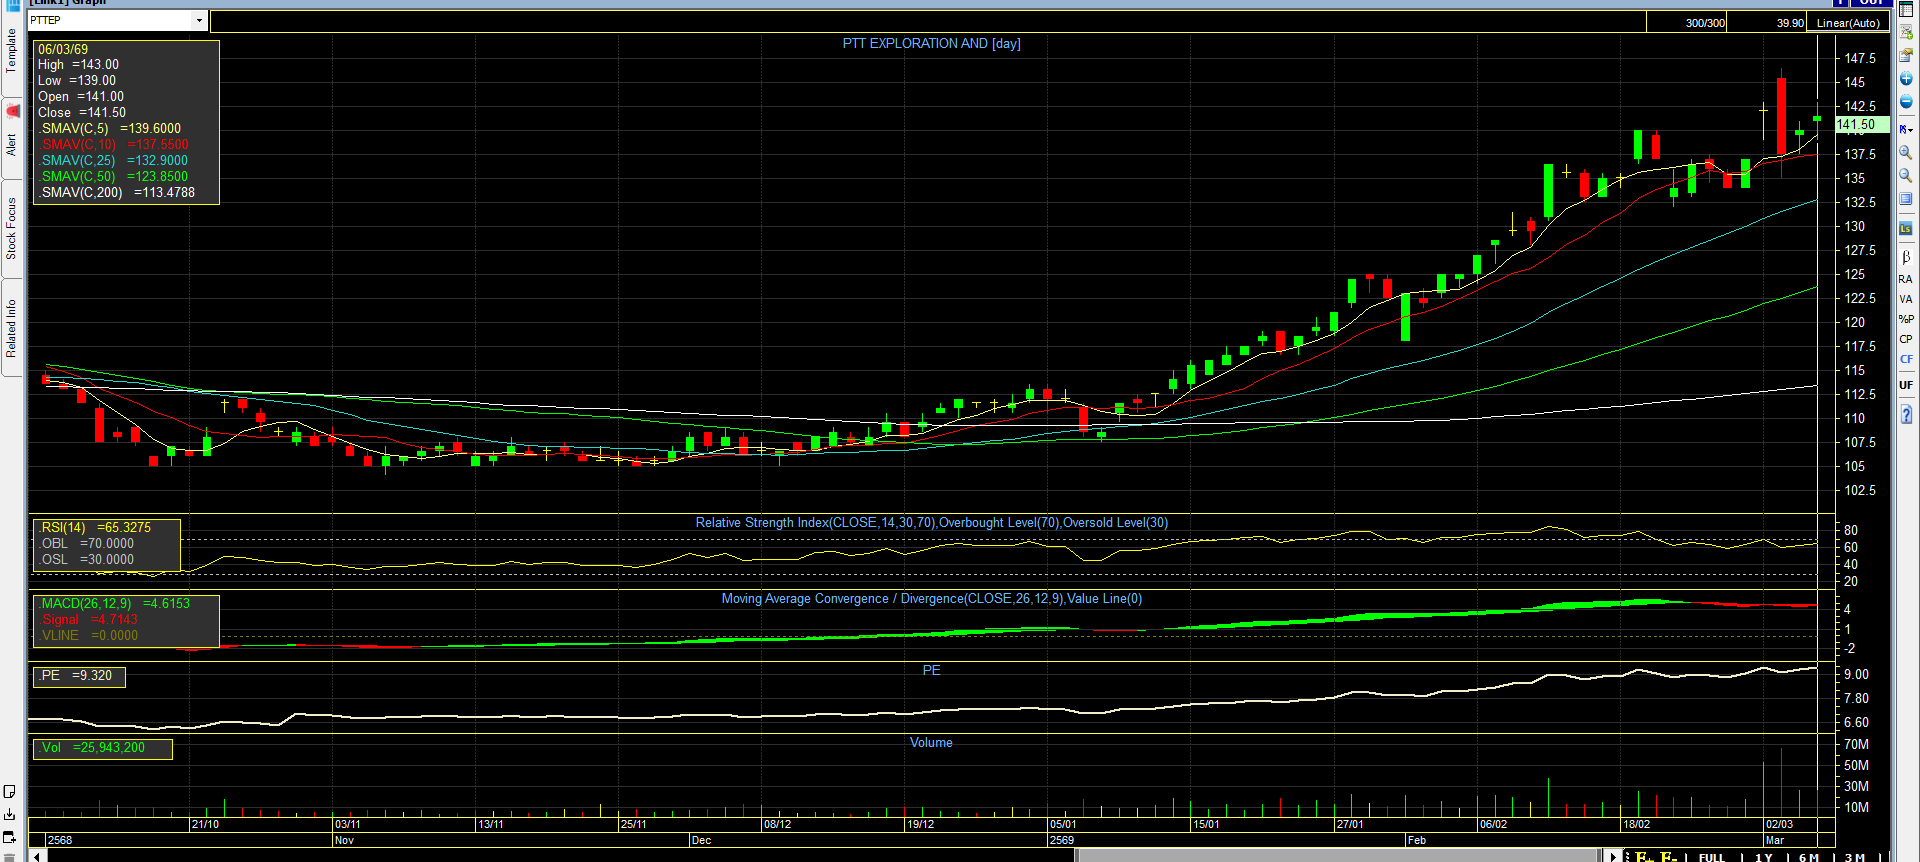
Task: Set chart range to 6M
Action: [1808, 857]
